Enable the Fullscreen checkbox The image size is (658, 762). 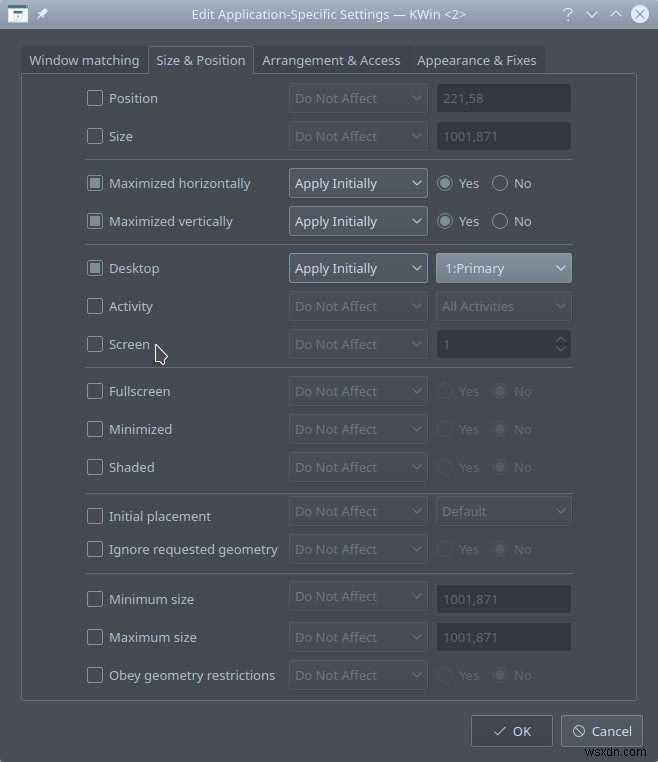(95, 391)
